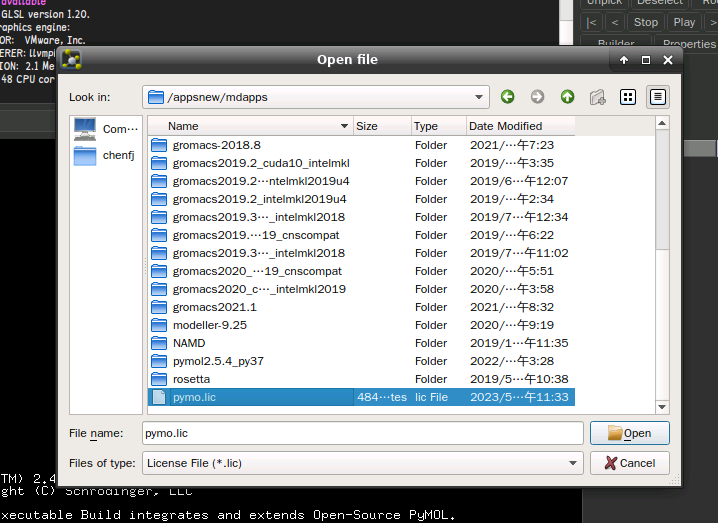The height and width of the screenshot is (523, 718).
Task: Select the gromacs-2018.8 folder icon
Action: point(159,145)
